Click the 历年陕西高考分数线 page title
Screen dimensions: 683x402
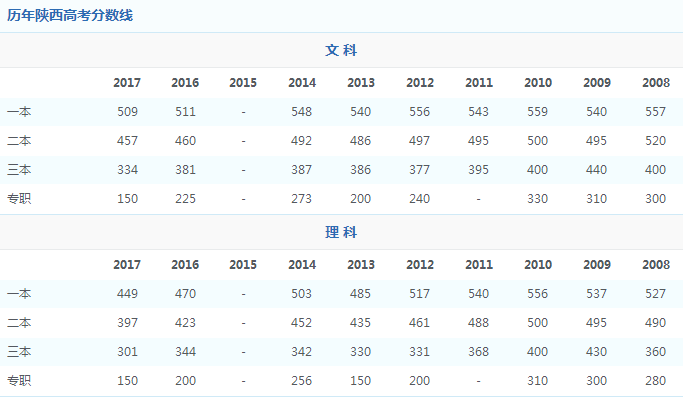point(69,15)
